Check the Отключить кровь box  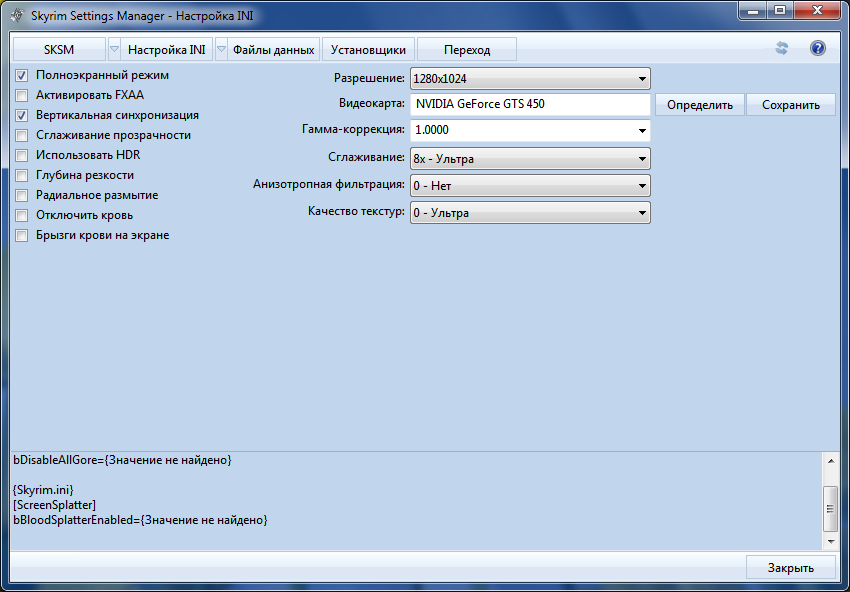(22, 215)
